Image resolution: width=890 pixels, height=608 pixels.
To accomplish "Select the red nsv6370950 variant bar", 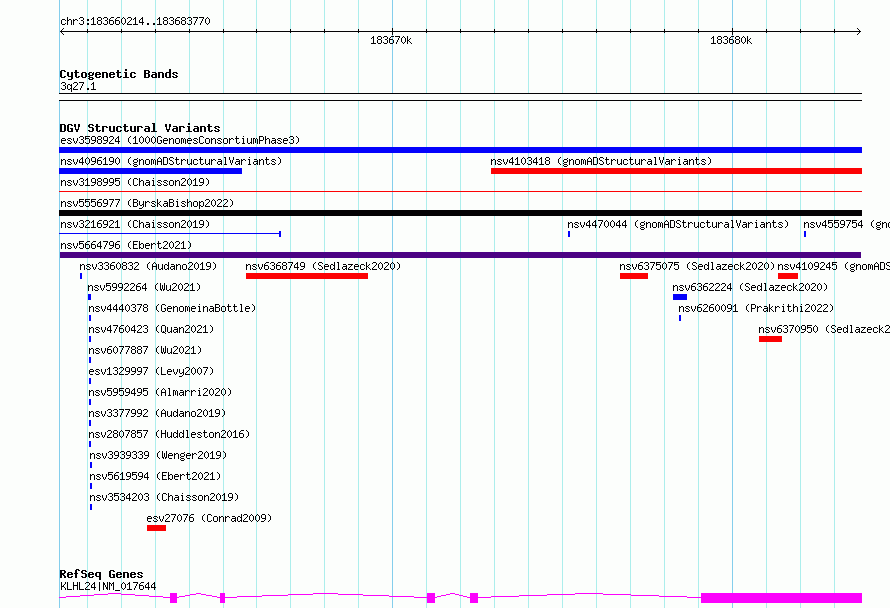I will click(770, 339).
